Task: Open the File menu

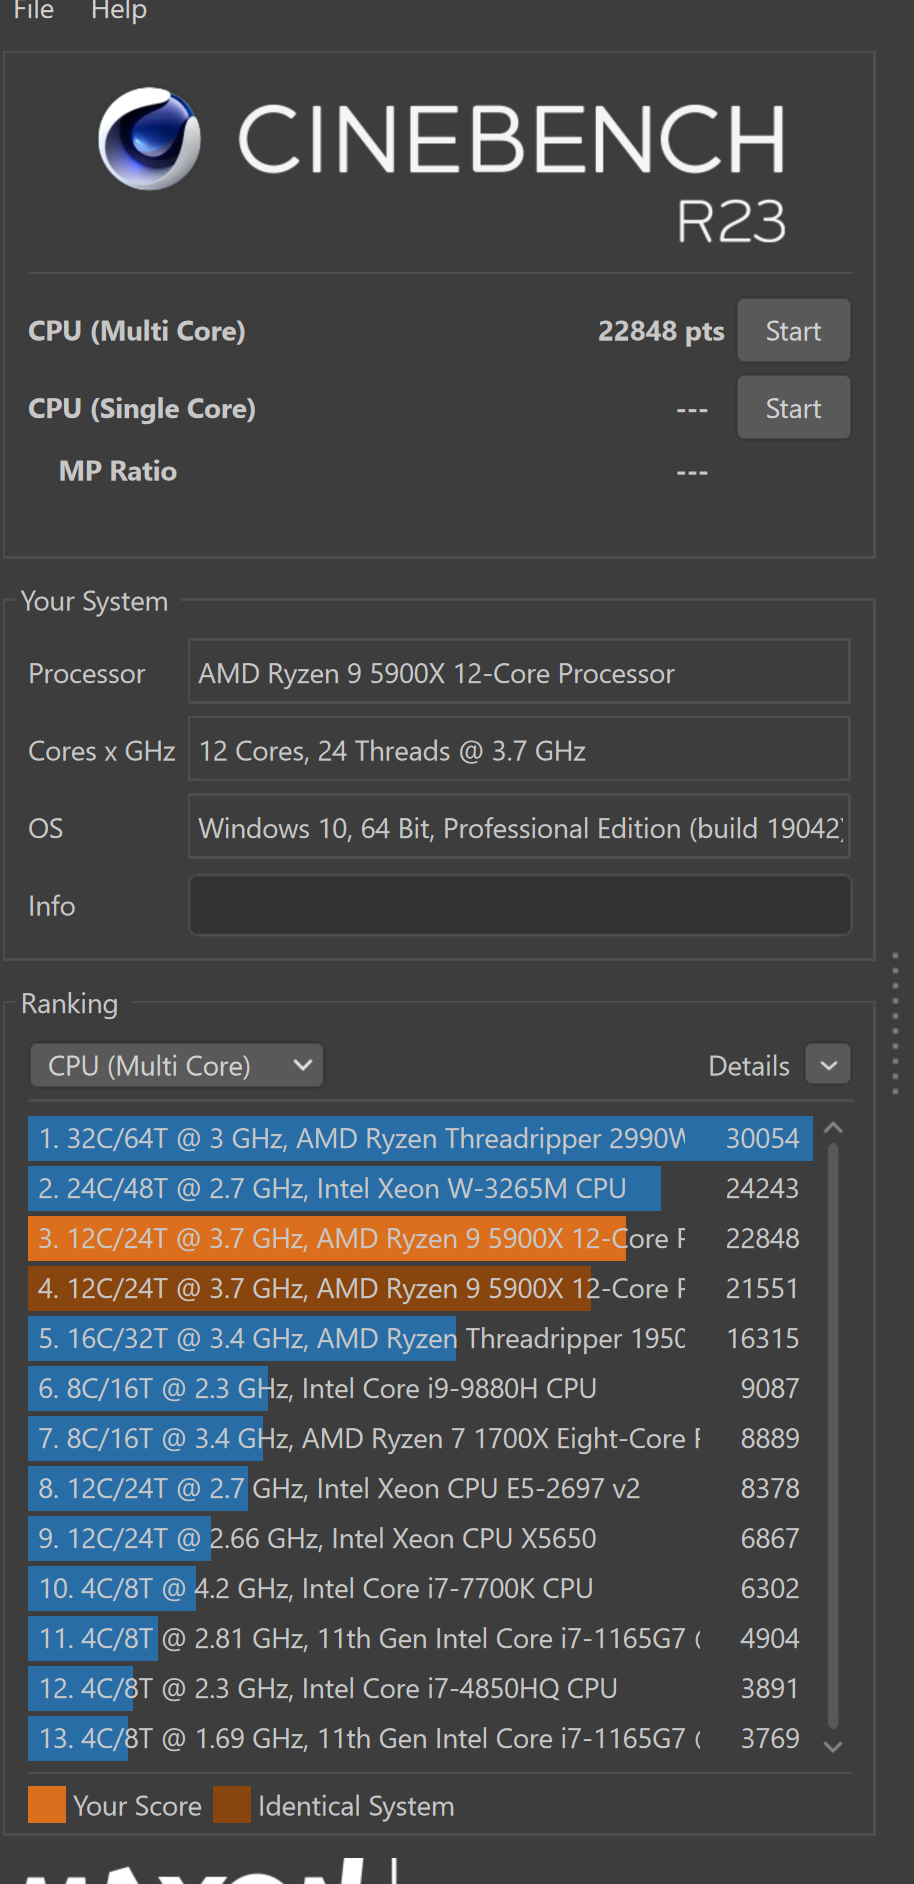Action: (33, 10)
